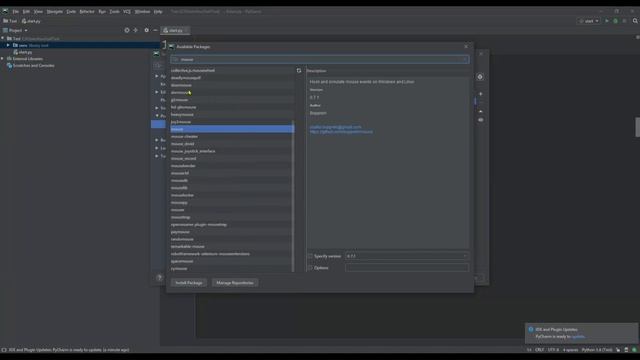Open the Window menu
This screenshot has width=640, height=360.
coord(142,11)
